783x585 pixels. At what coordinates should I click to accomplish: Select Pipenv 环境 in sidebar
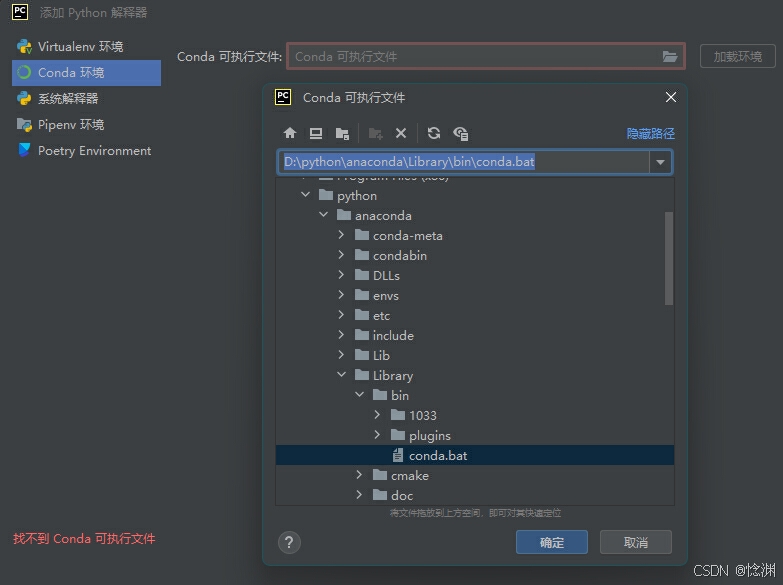pos(86,124)
